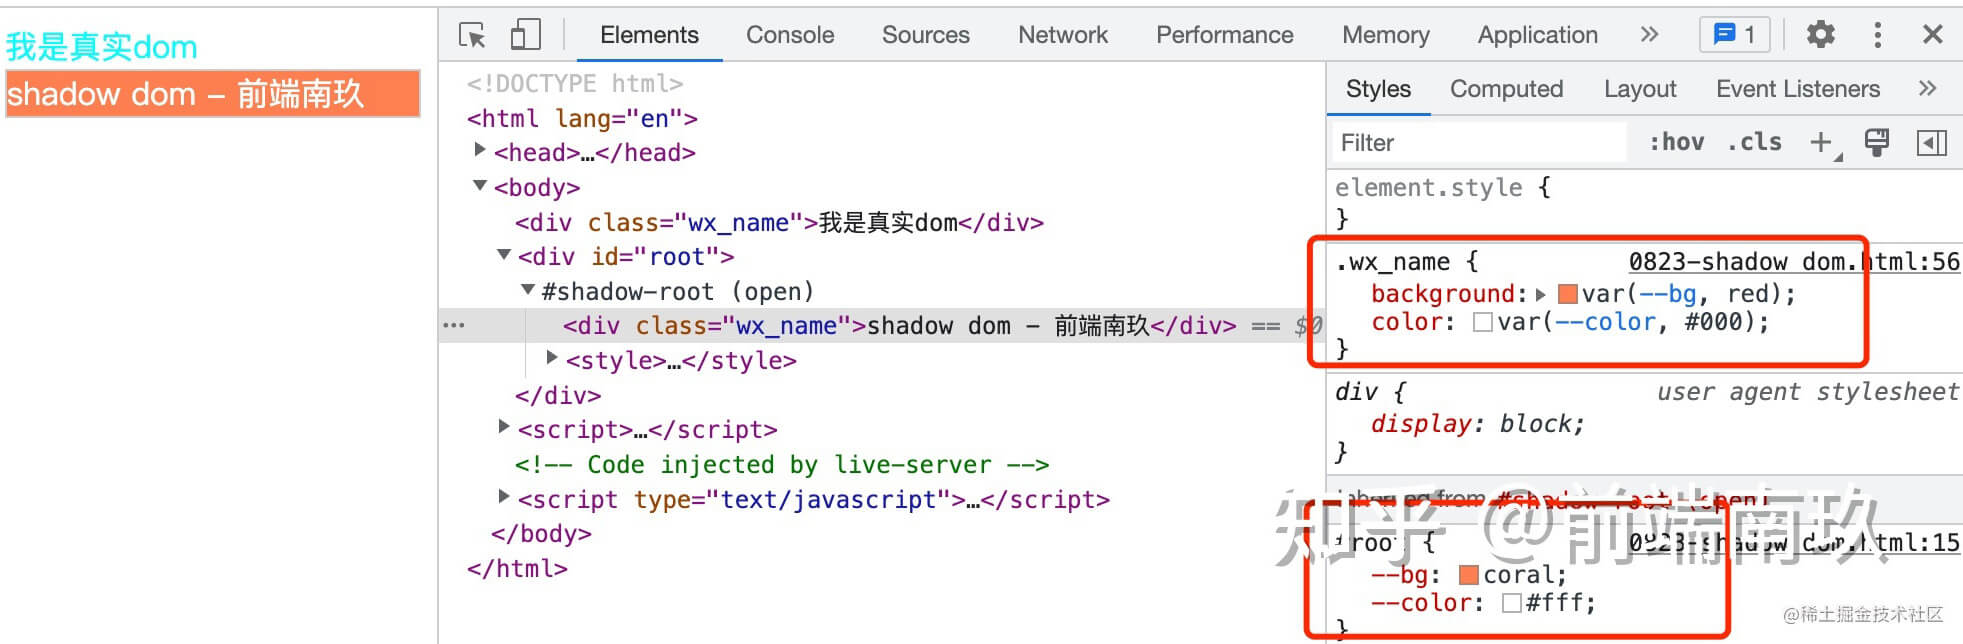Open the Application tab
The width and height of the screenshot is (1963, 644).
click(1538, 35)
